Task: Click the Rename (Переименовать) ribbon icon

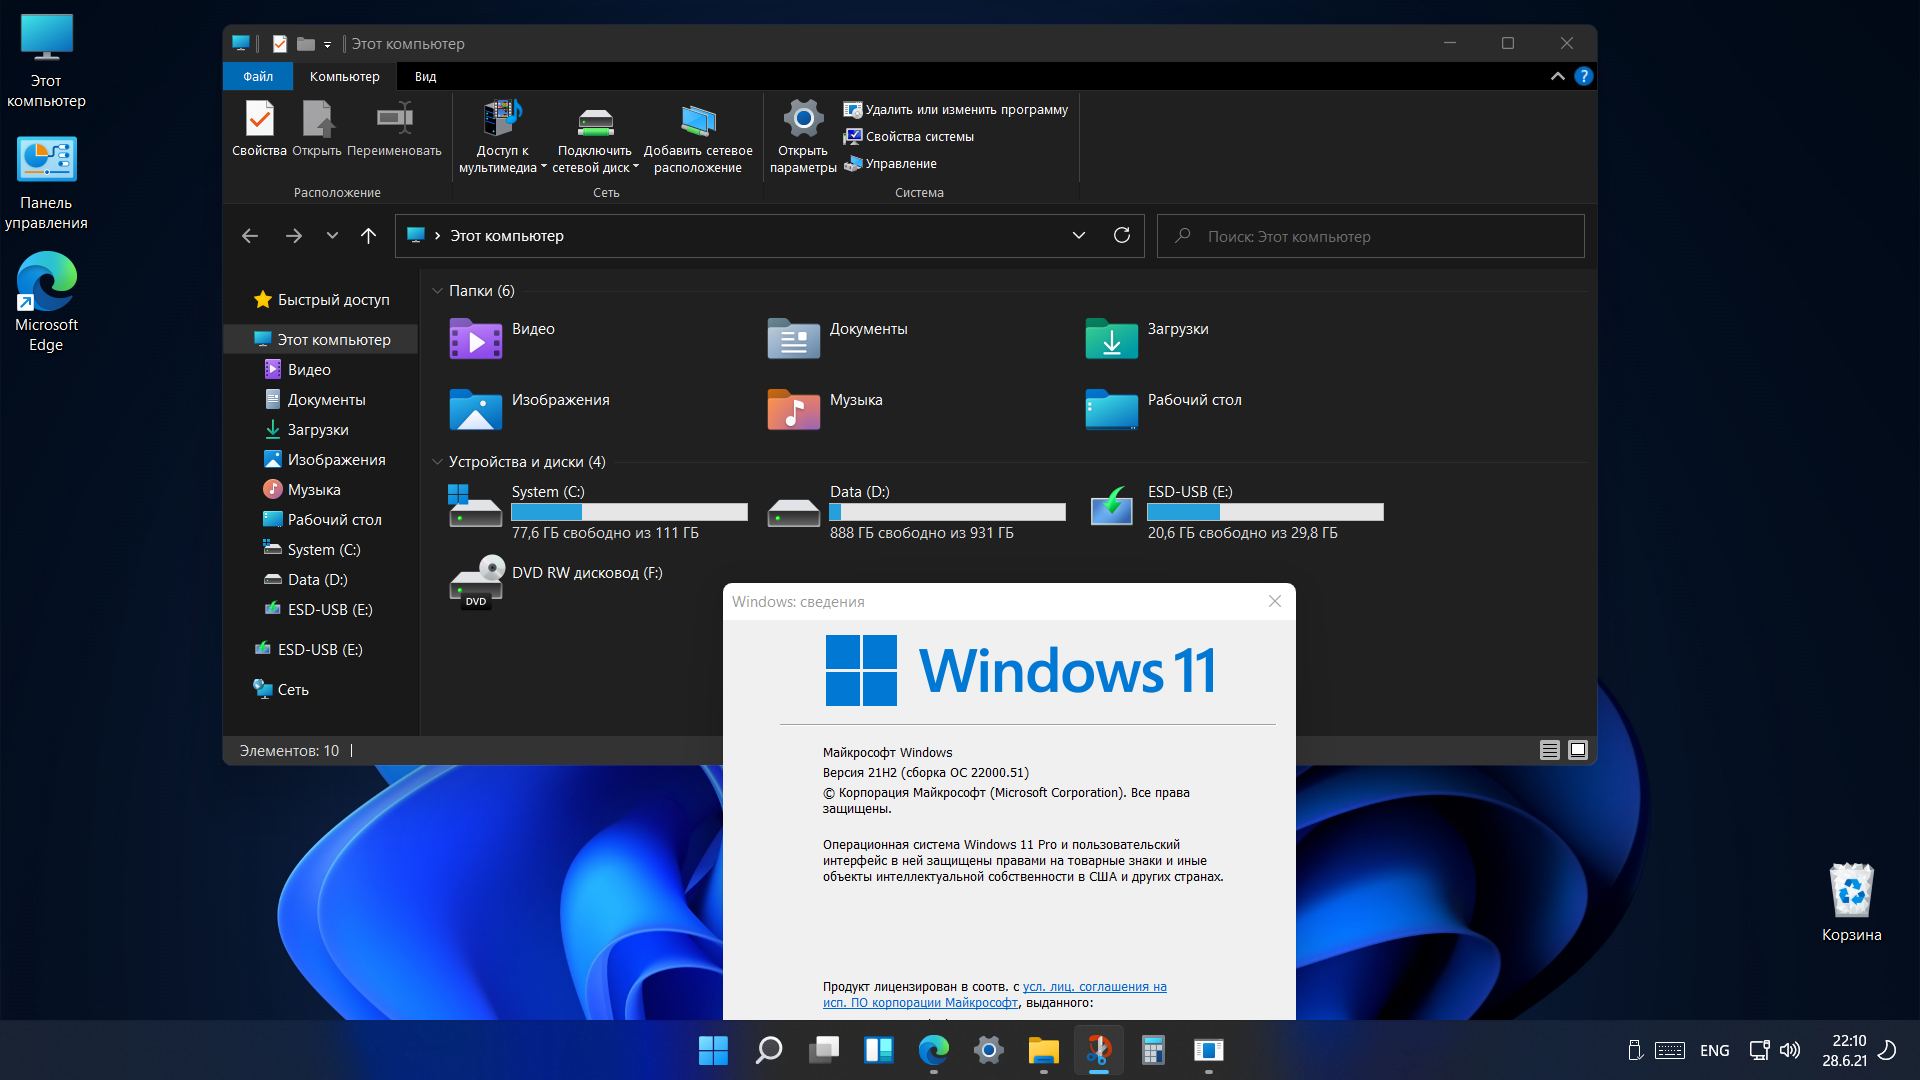Action: click(394, 128)
